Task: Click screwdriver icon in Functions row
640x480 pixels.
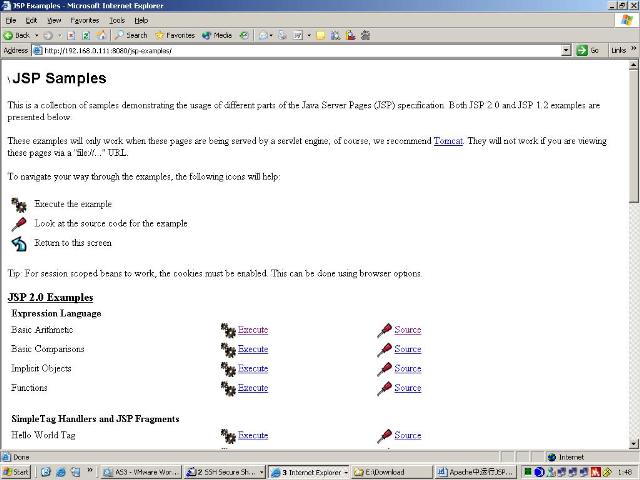Action: click(x=384, y=389)
